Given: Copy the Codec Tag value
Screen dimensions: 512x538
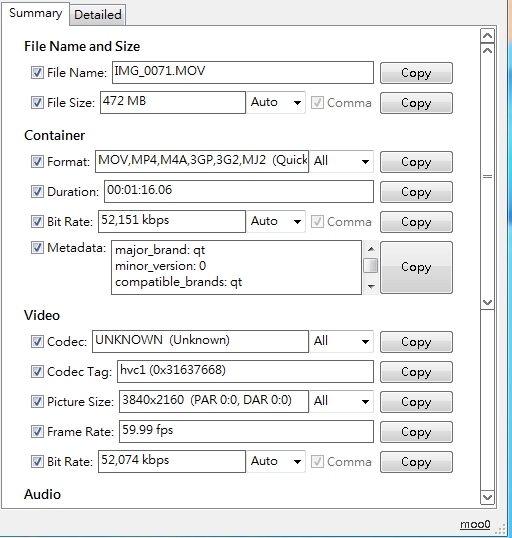Looking at the screenshot, I should click(416, 372).
